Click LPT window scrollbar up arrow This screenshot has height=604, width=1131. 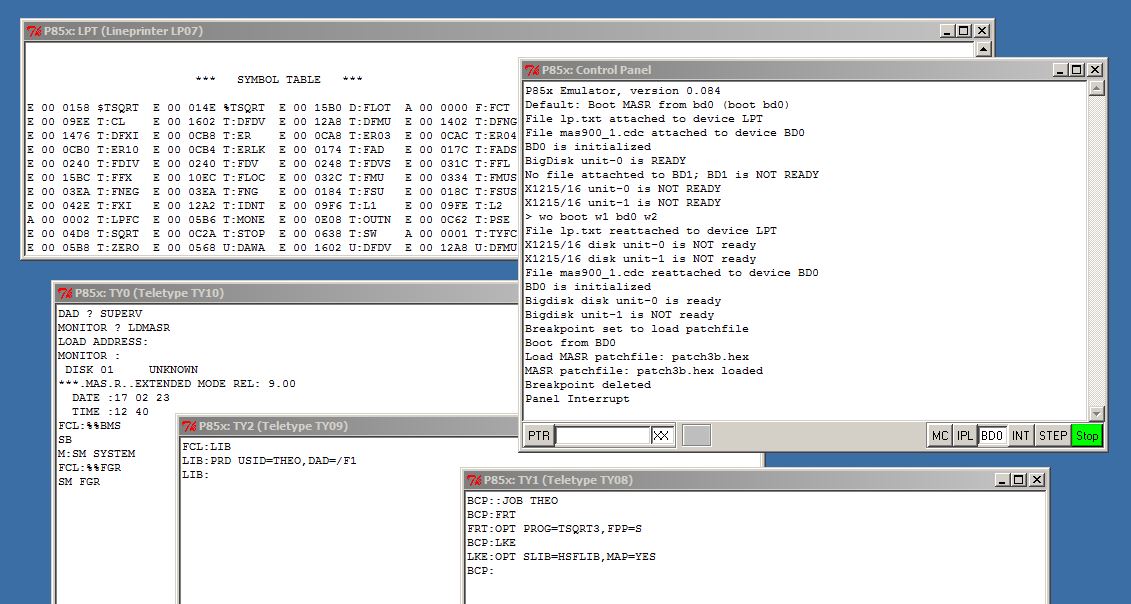(983, 49)
